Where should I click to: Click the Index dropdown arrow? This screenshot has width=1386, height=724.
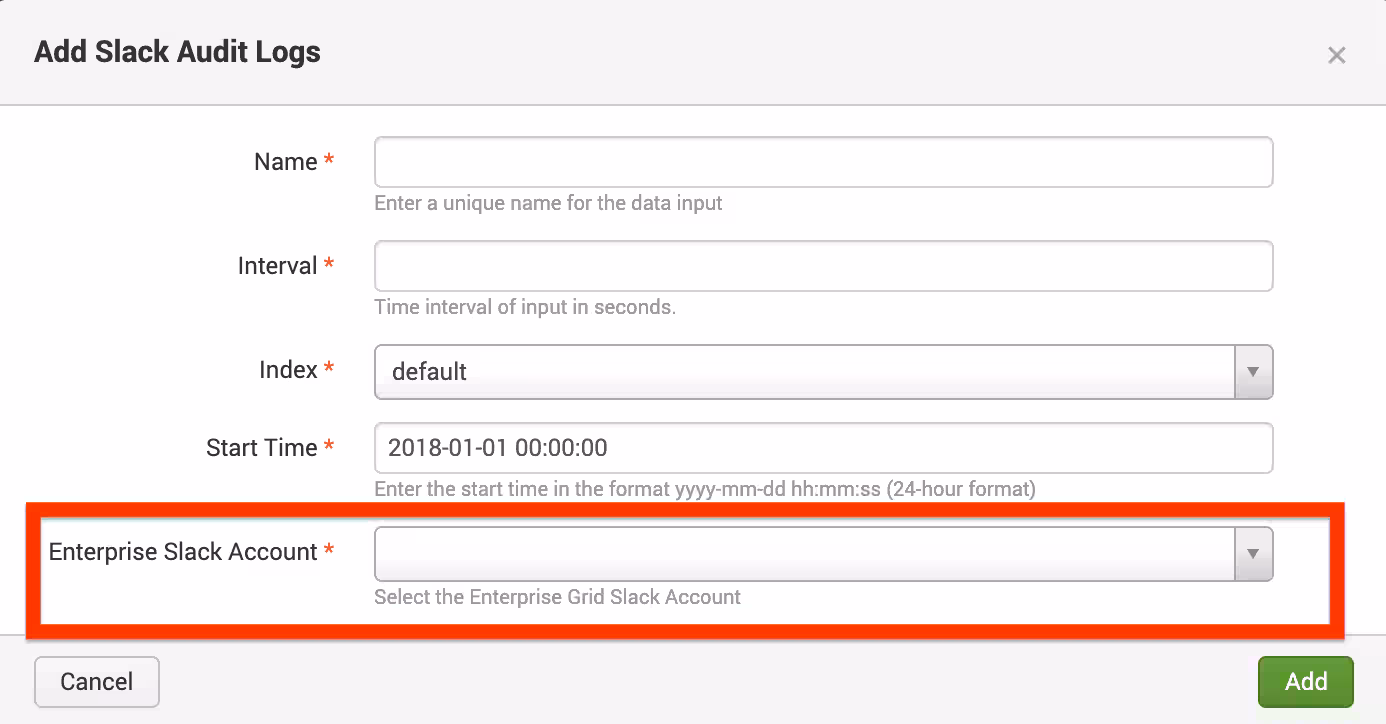(1253, 372)
